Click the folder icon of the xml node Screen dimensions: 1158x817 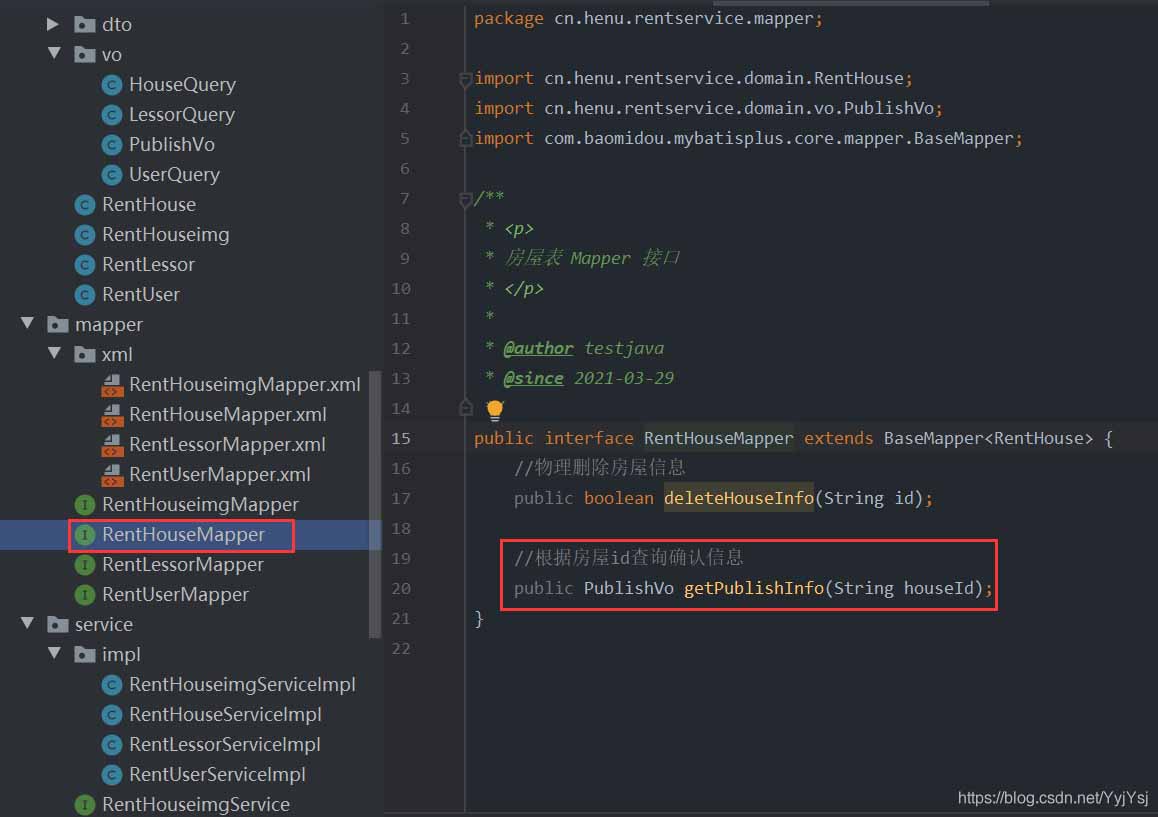(x=83, y=354)
